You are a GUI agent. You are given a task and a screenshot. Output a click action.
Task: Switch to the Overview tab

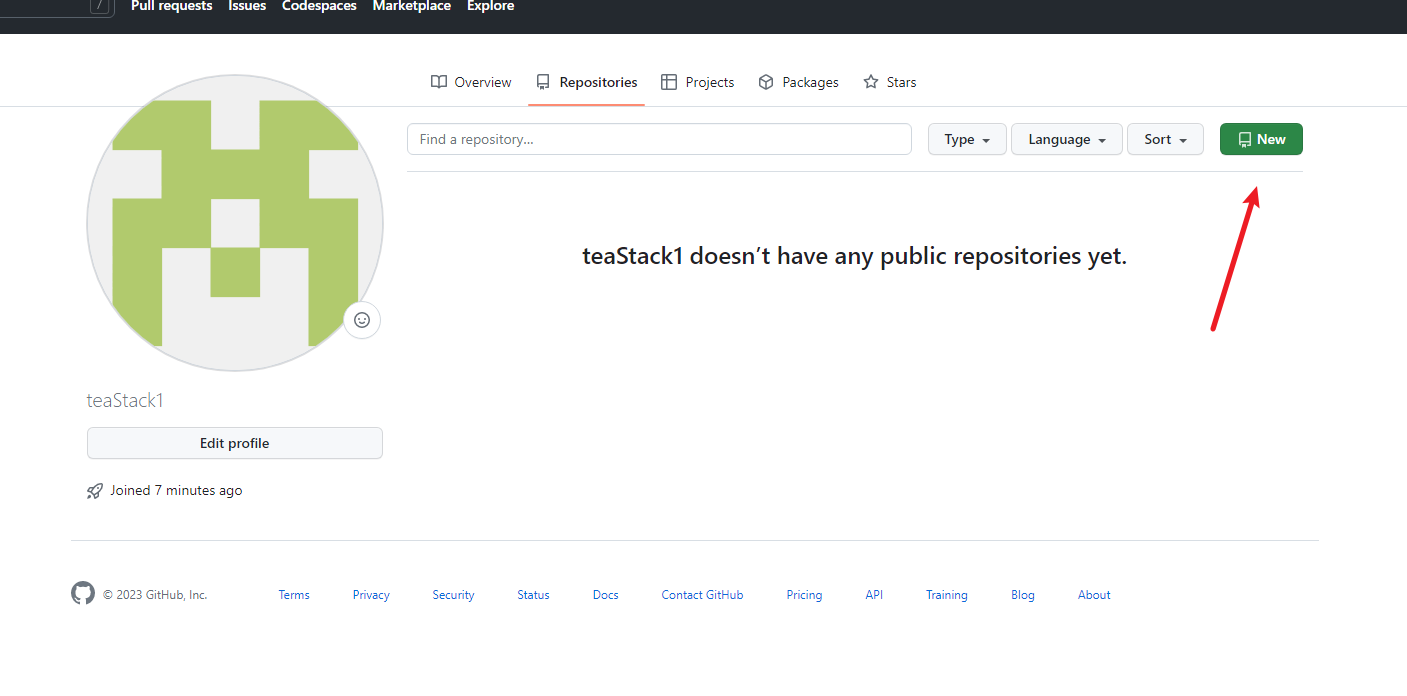[471, 82]
